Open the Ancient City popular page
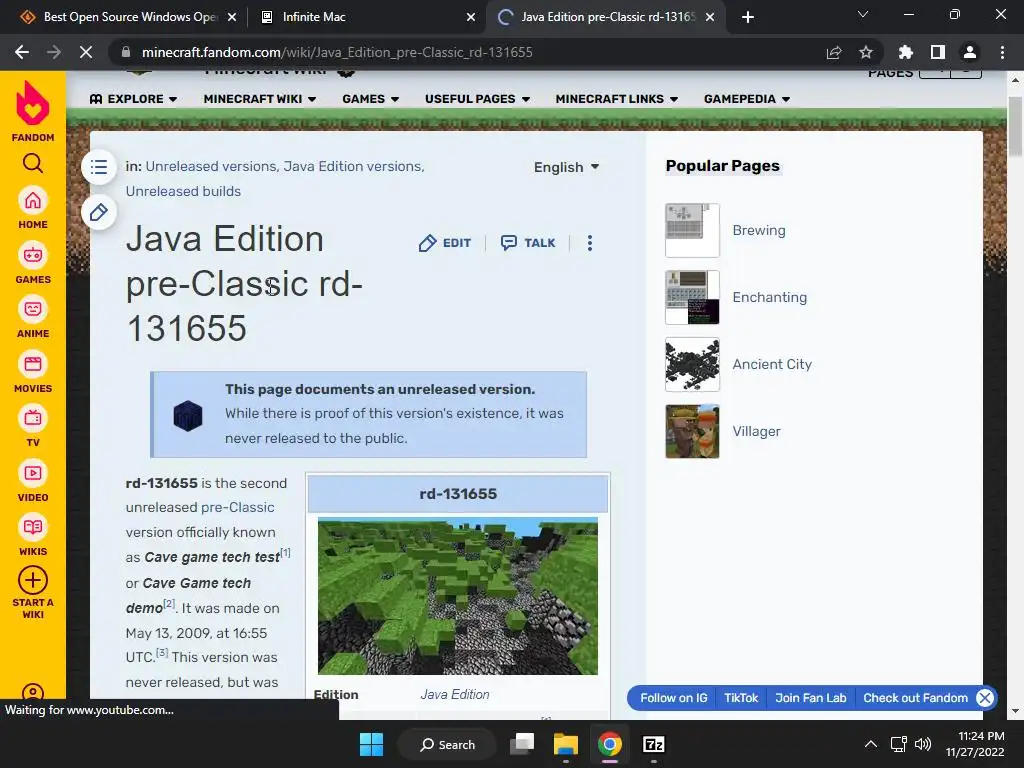The height and width of the screenshot is (768, 1024). coord(772,364)
